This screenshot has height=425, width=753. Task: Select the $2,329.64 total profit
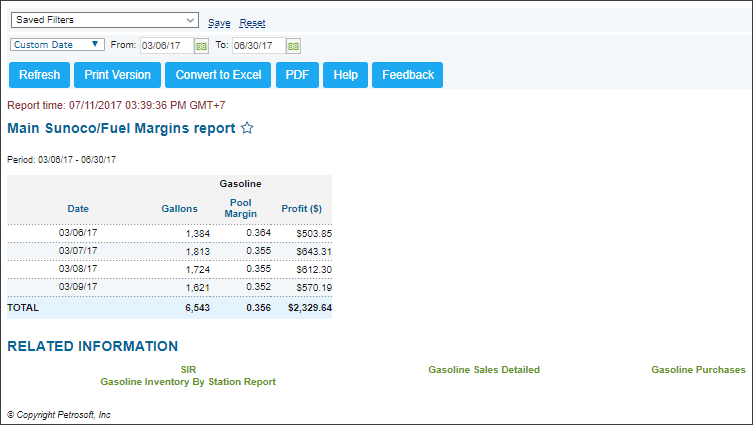[x=310, y=308]
